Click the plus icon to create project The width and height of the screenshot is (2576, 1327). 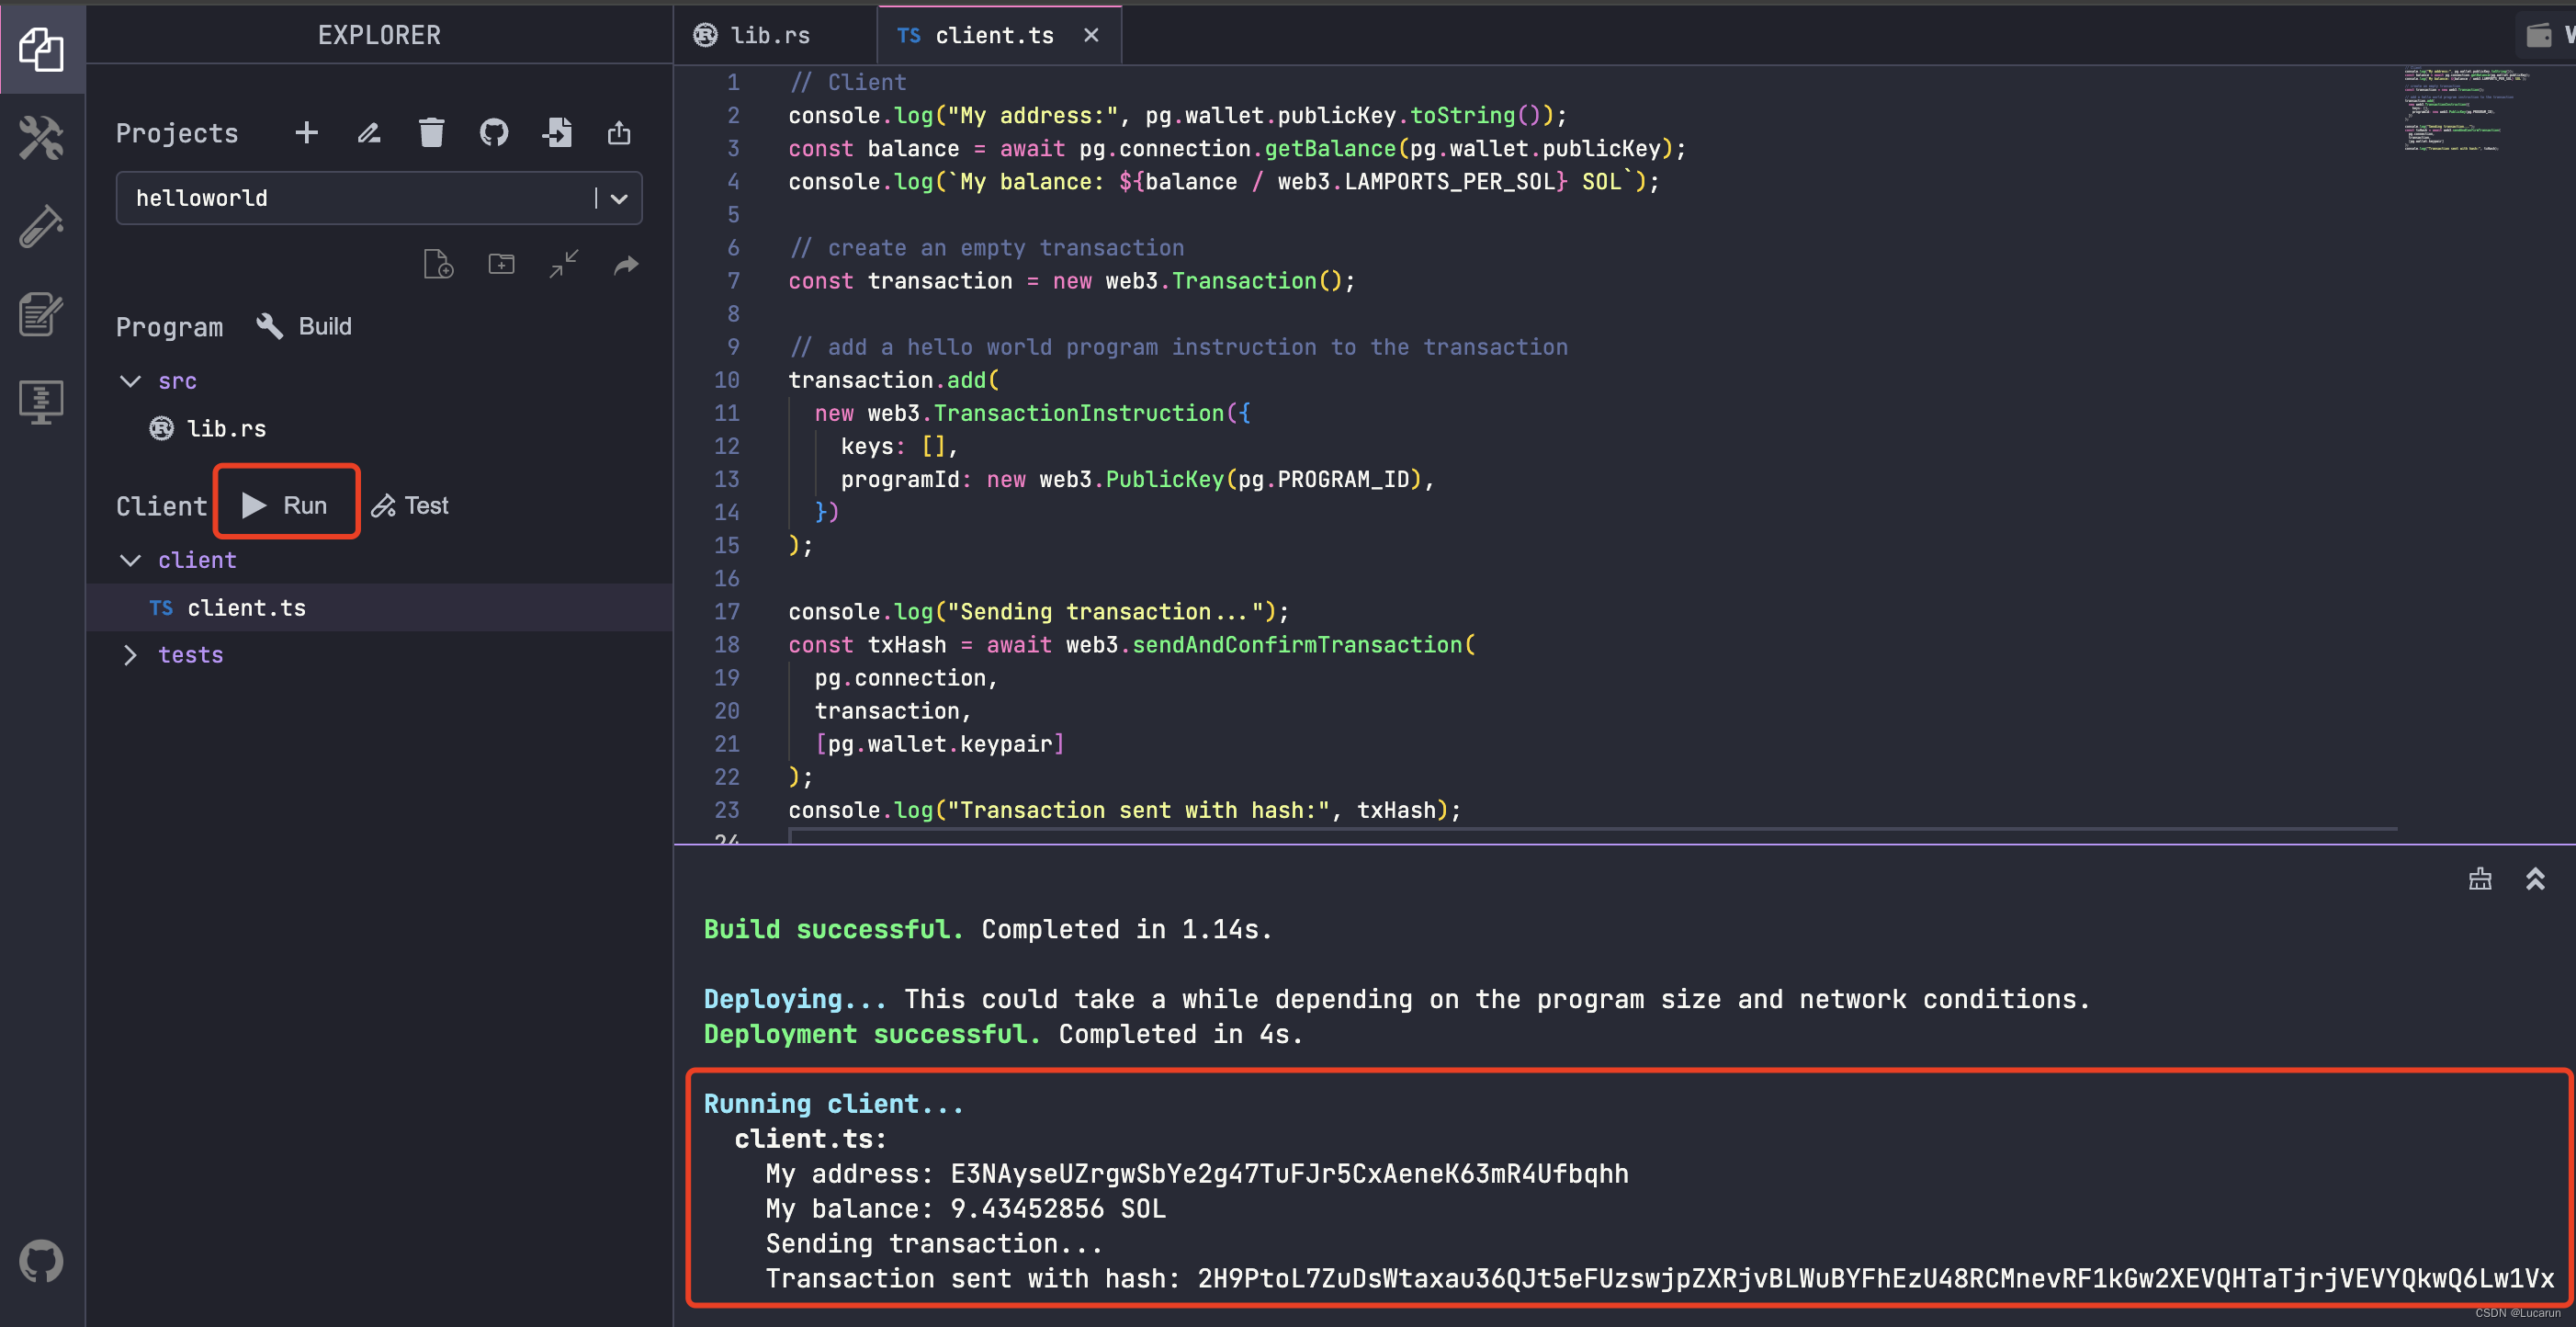pos(307,133)
